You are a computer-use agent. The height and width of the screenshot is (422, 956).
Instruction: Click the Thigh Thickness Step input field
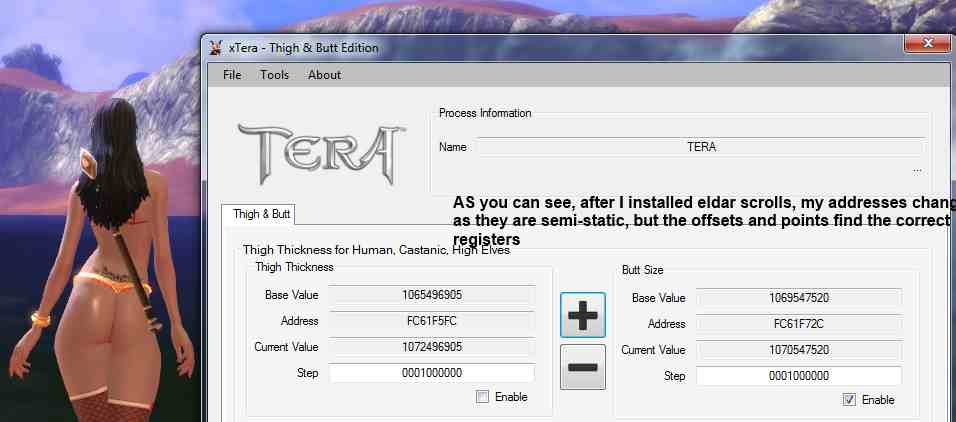click(432, 373)
